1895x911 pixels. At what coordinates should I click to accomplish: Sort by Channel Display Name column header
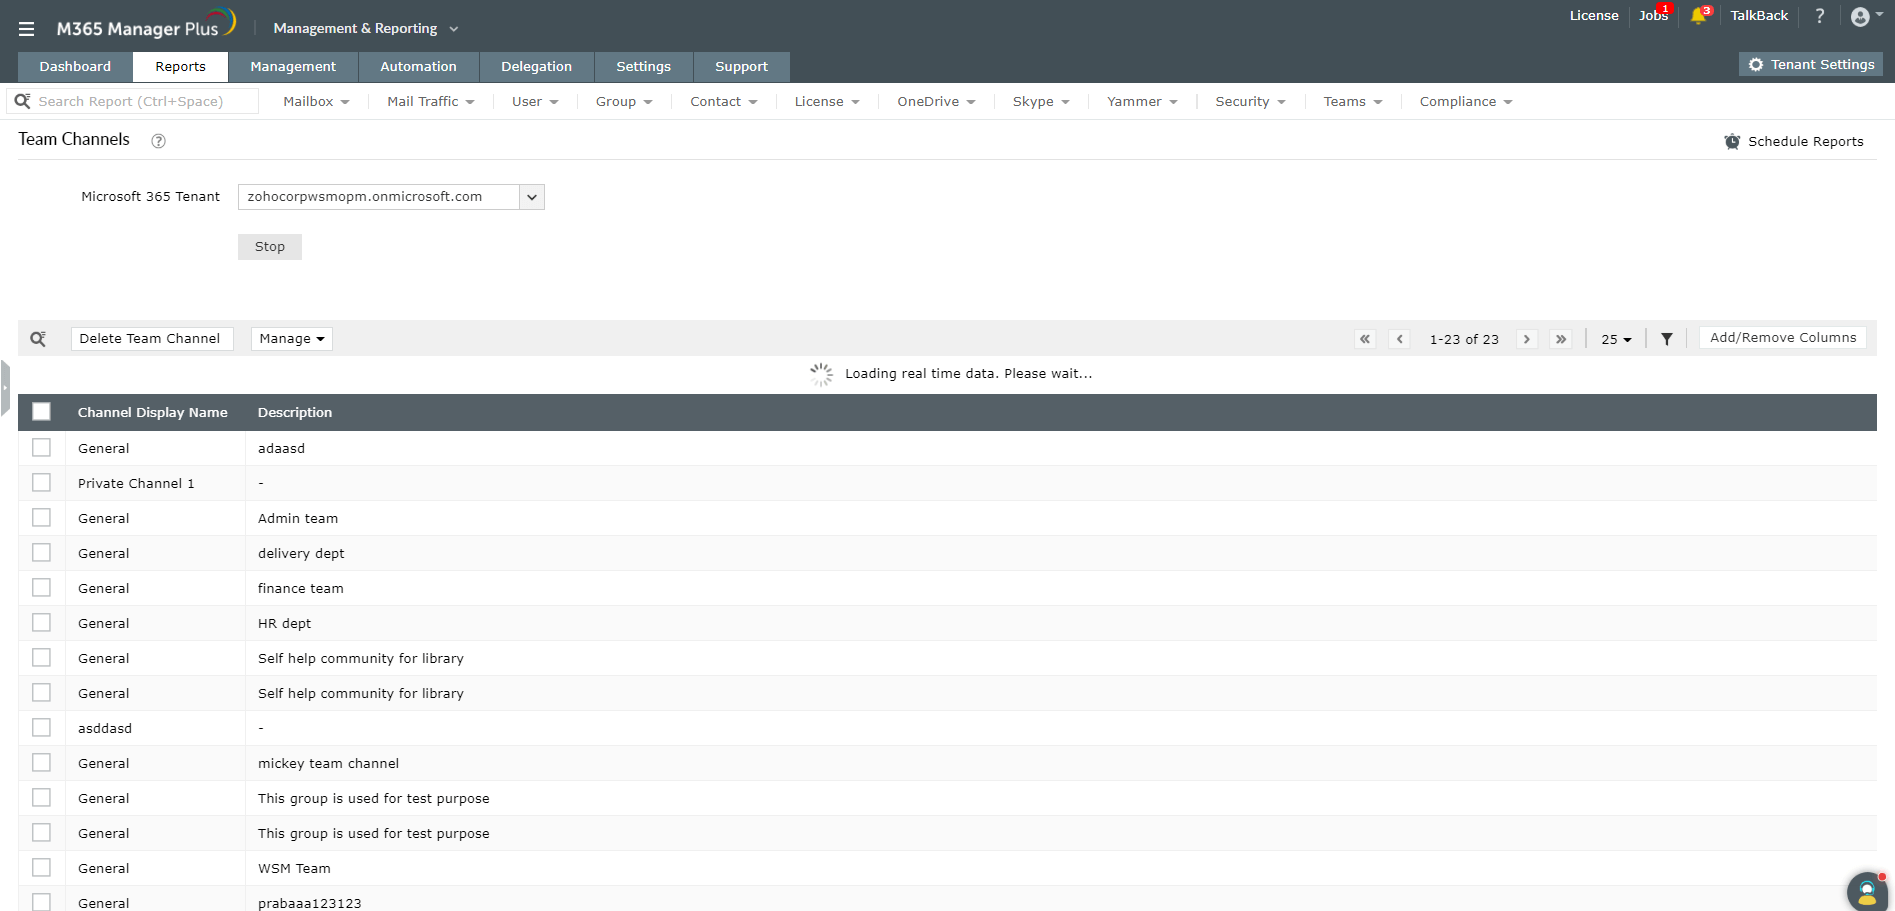click(x=153, y=412)
